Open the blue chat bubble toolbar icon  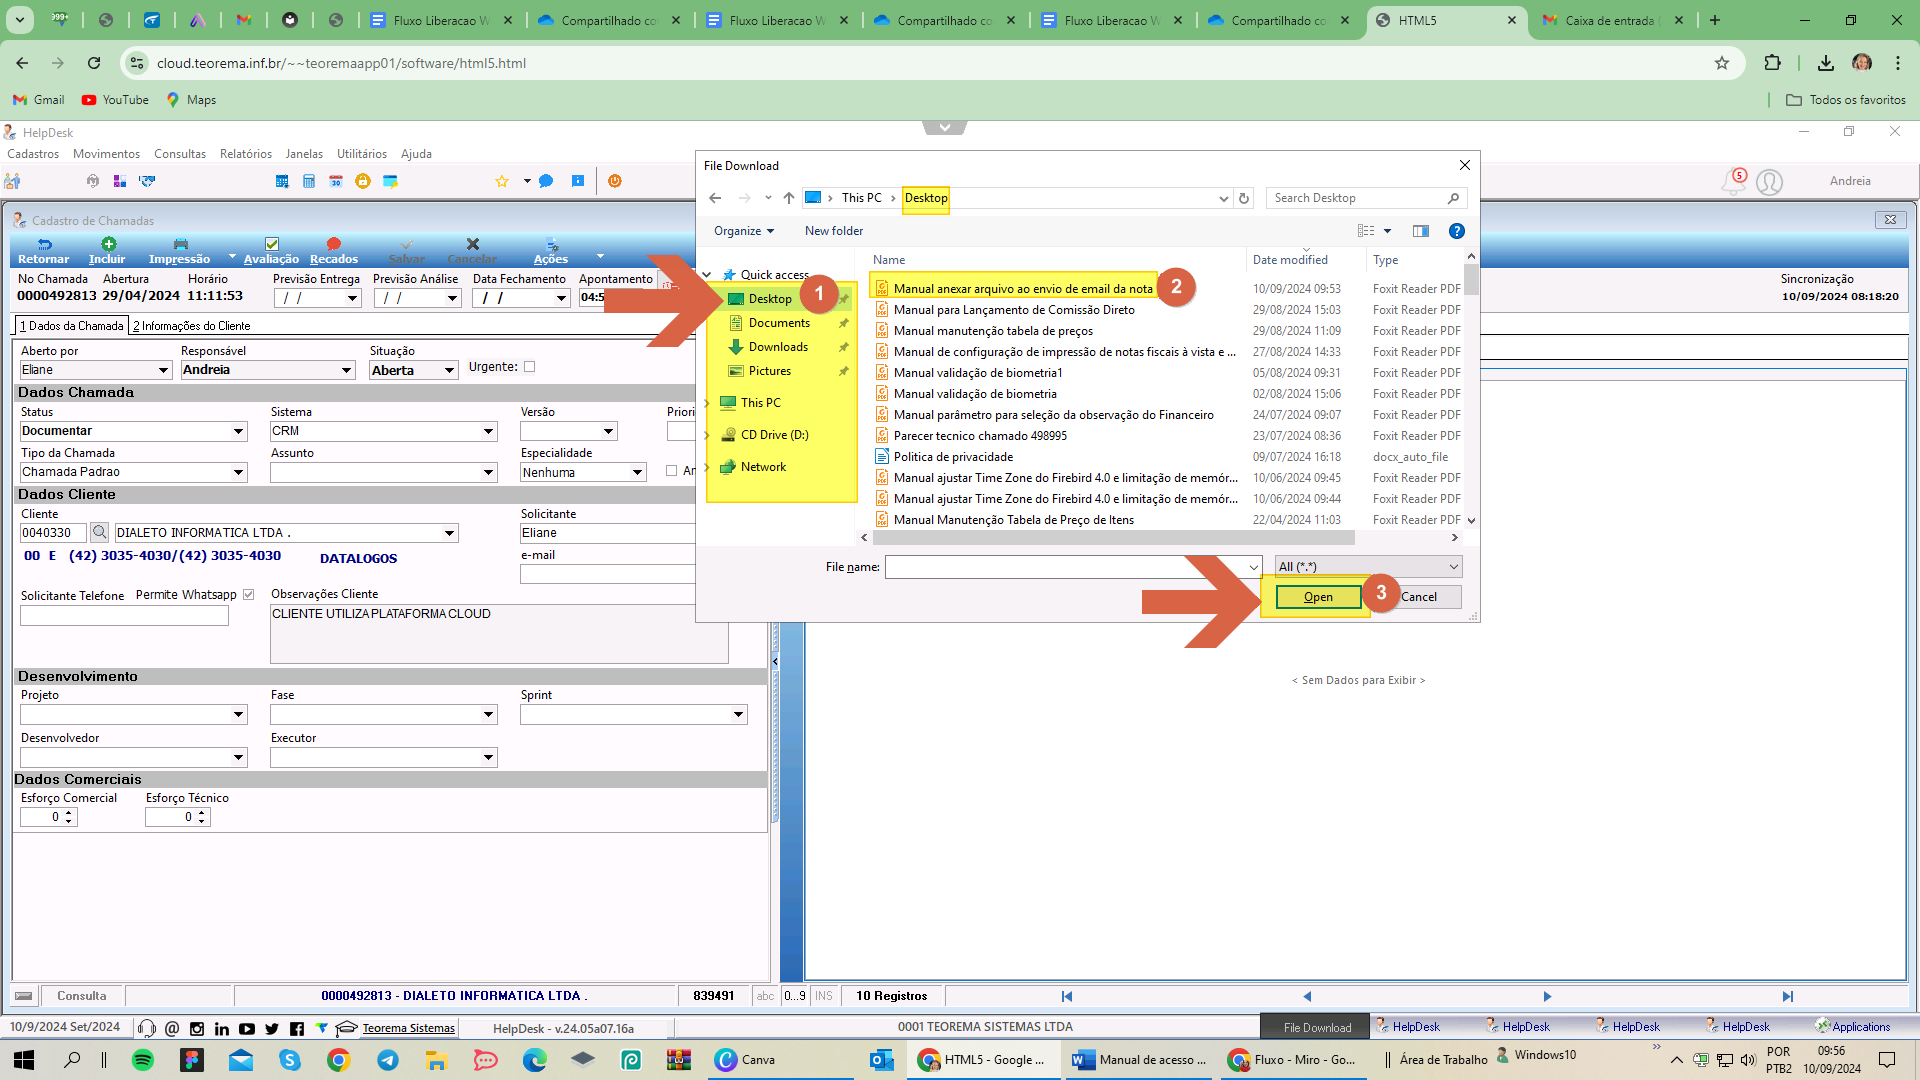[x=546, y=181]
